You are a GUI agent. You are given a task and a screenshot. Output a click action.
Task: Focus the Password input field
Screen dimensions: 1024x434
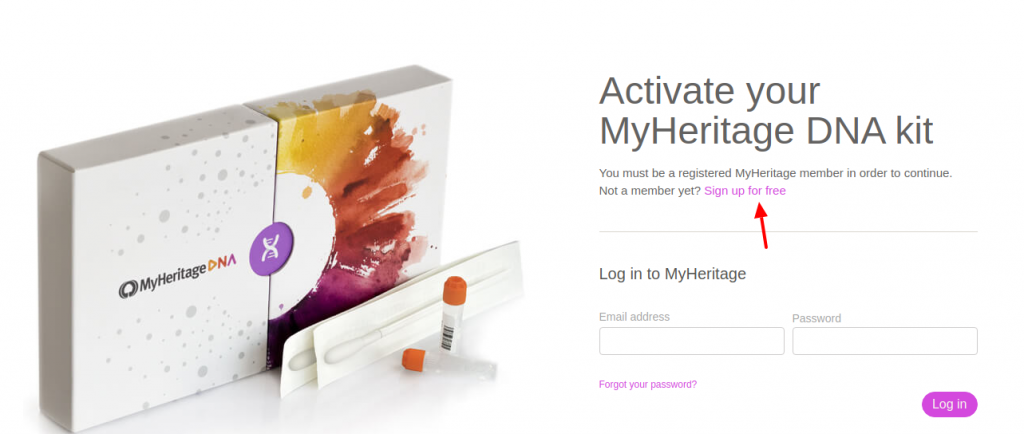(x=885, y=341)
